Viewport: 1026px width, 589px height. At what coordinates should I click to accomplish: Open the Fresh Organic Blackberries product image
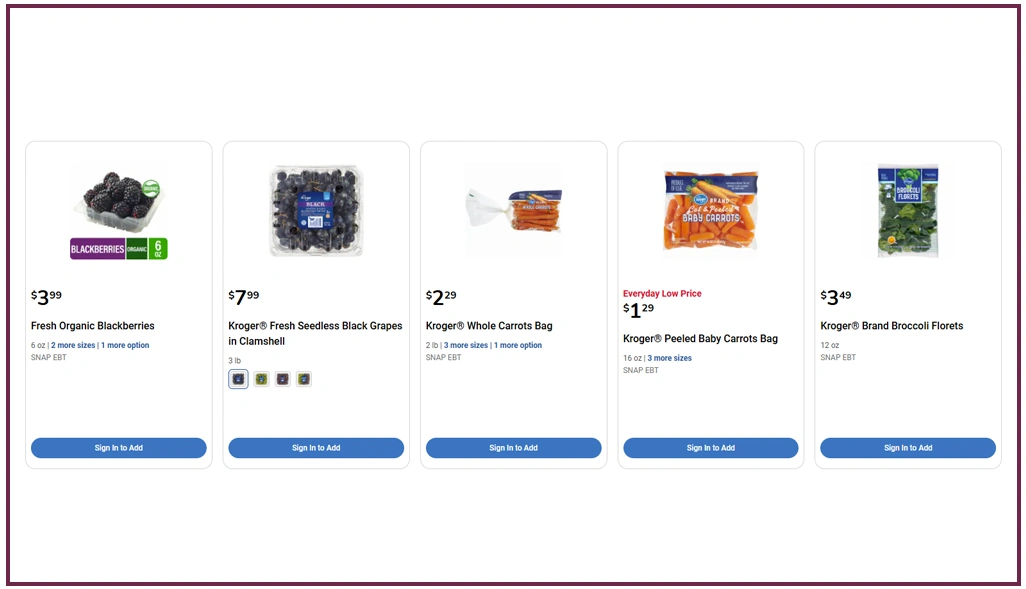tap(119, 212)
